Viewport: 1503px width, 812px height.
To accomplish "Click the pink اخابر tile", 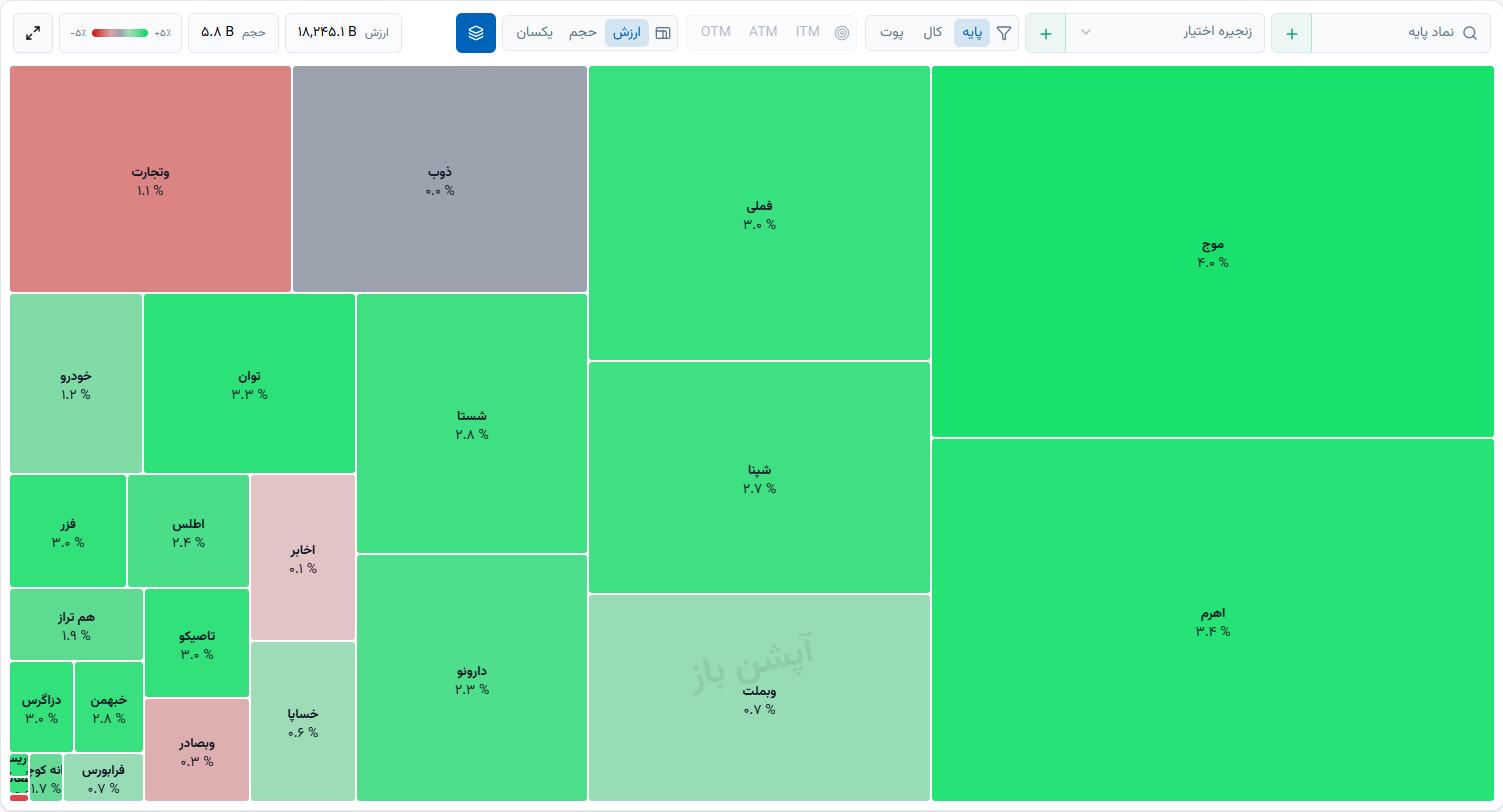I will [x=303, y=558].
